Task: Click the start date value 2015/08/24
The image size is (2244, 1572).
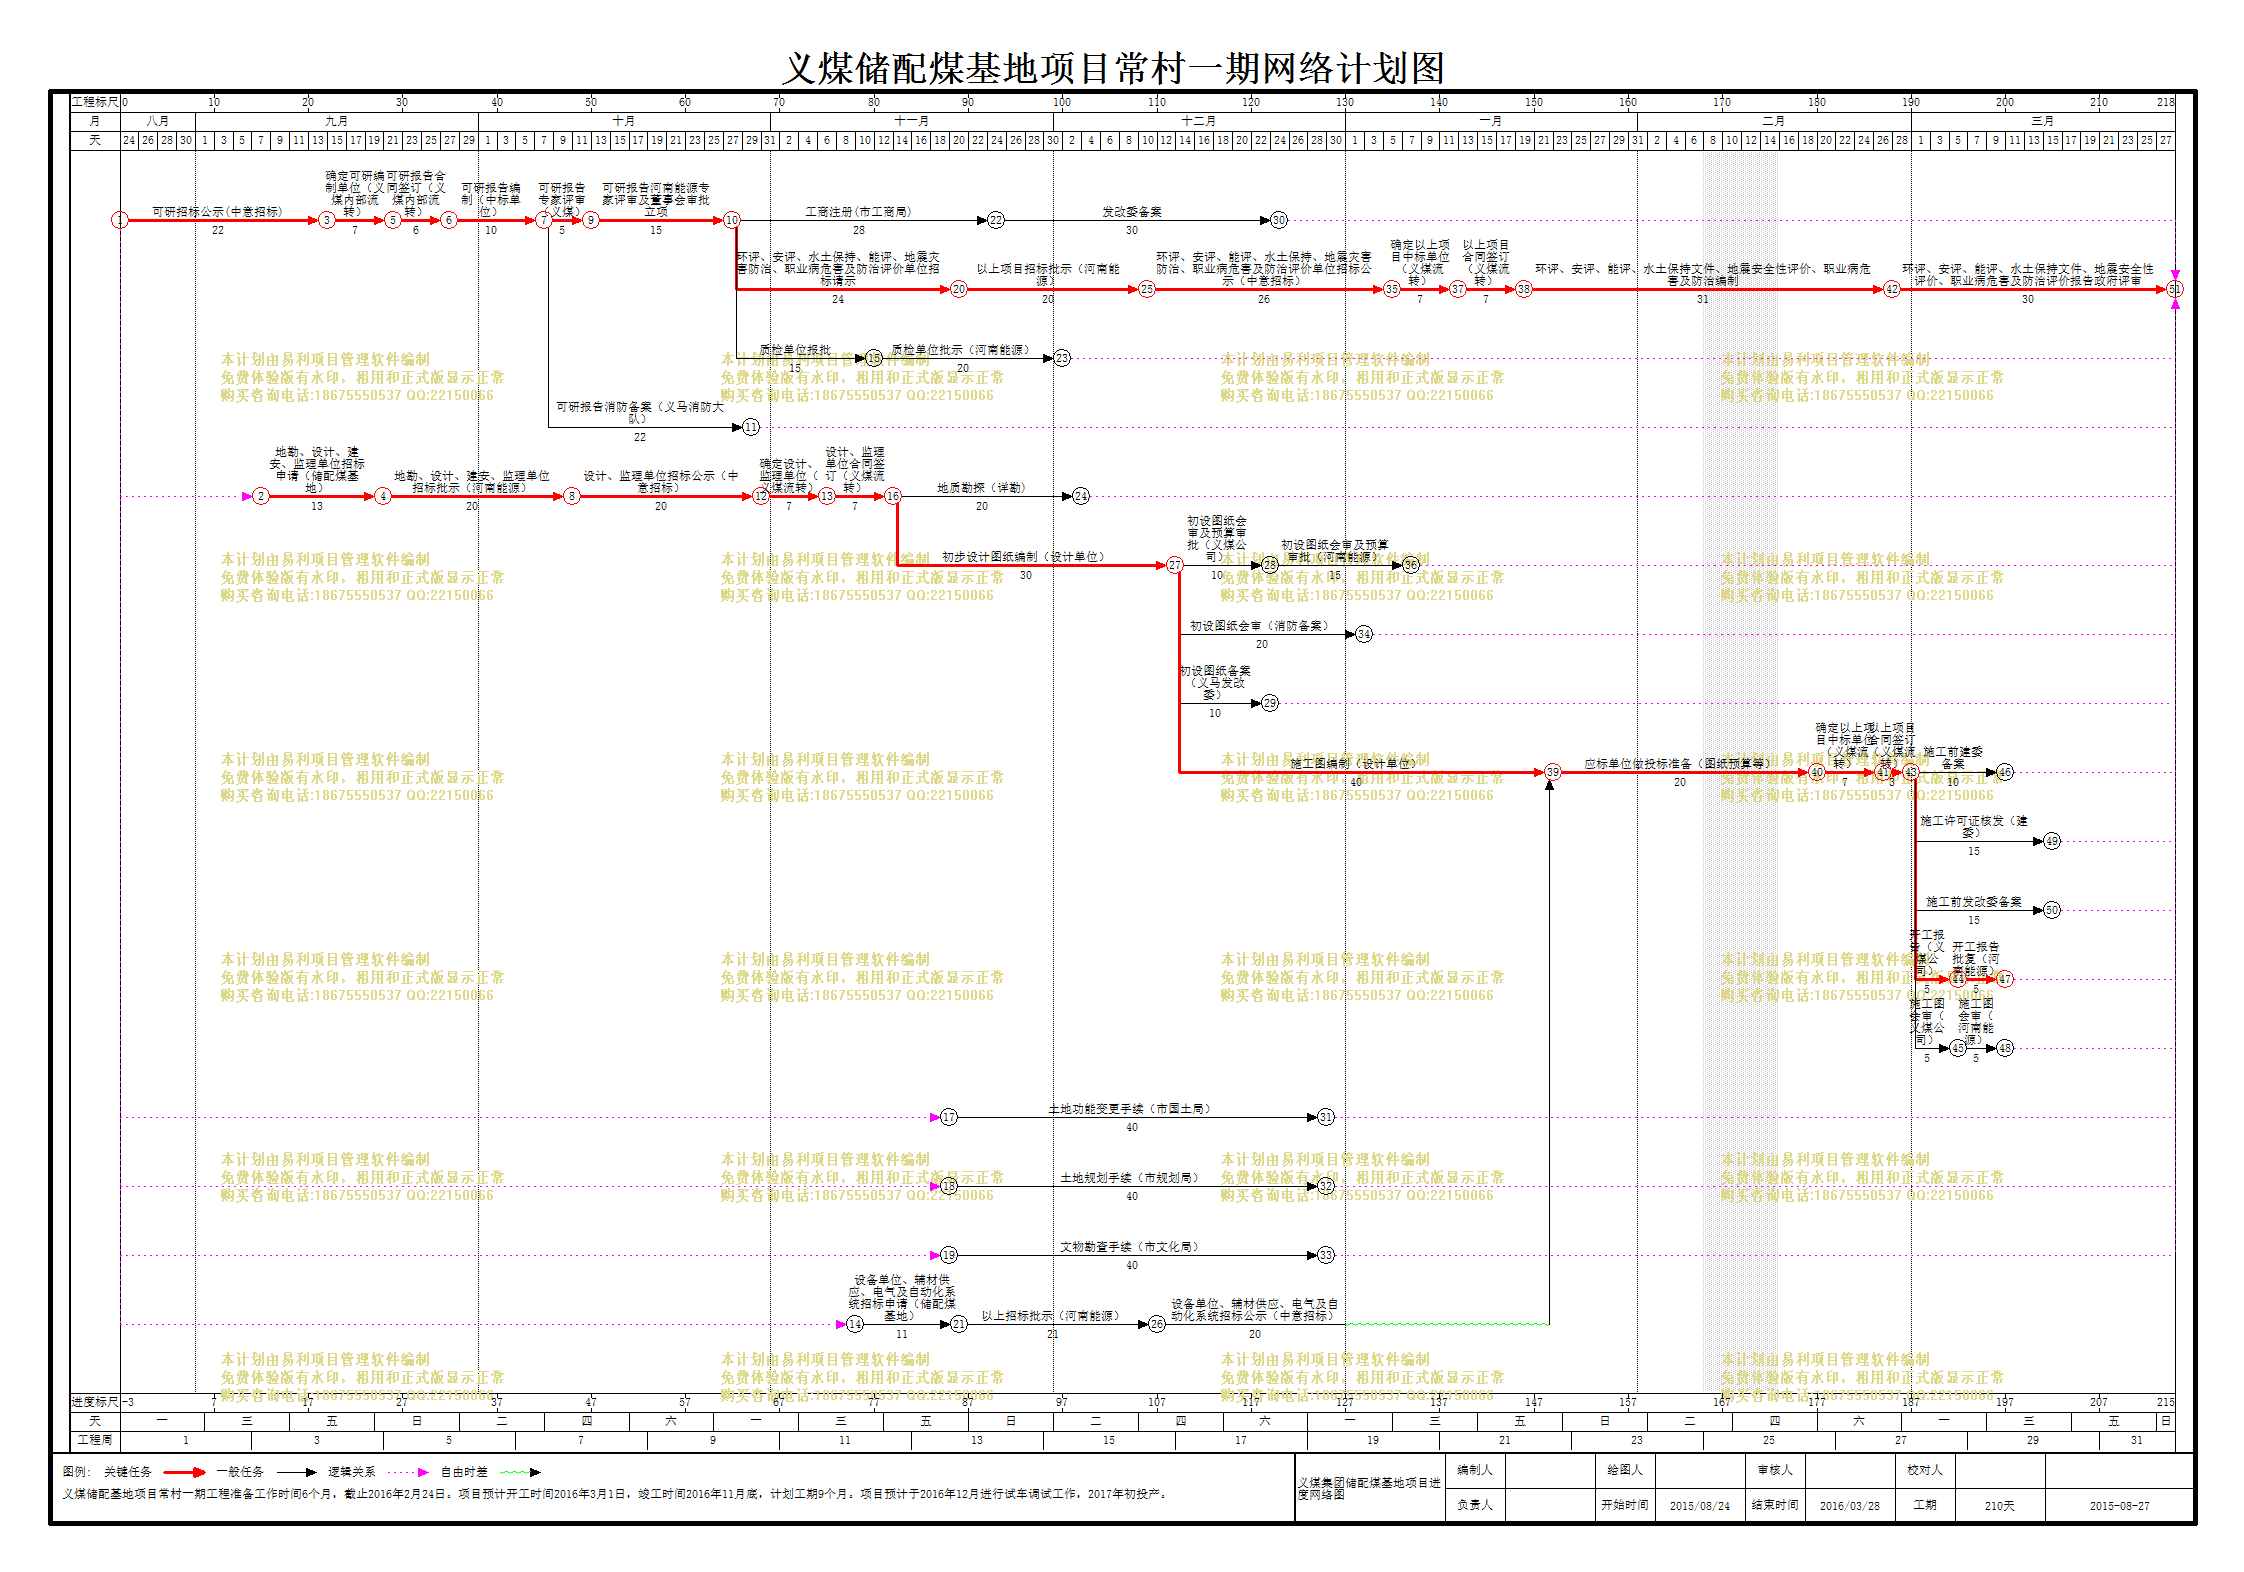Action: click(x=1699, y=1506)
